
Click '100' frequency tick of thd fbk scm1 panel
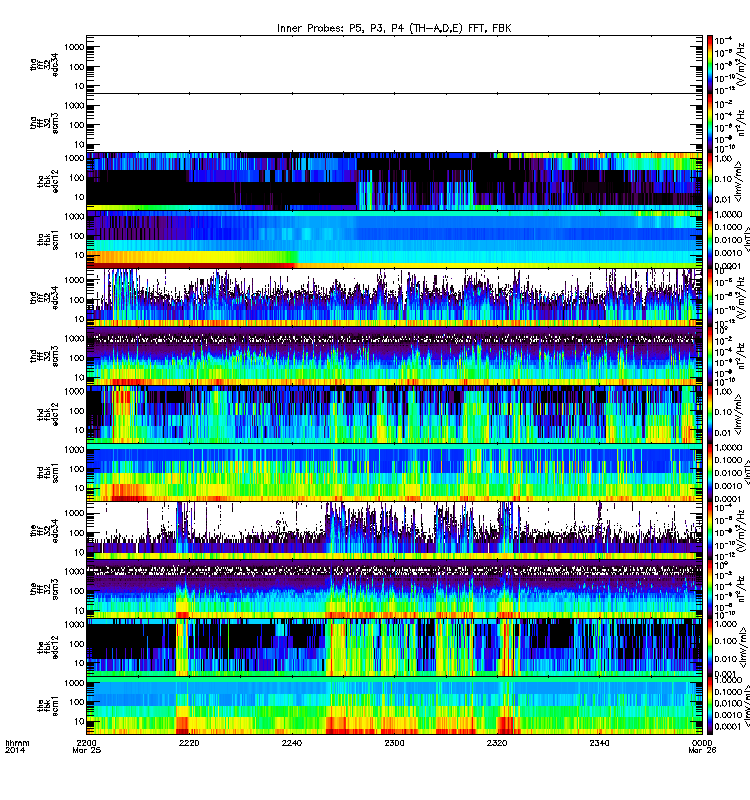[77, 469]
